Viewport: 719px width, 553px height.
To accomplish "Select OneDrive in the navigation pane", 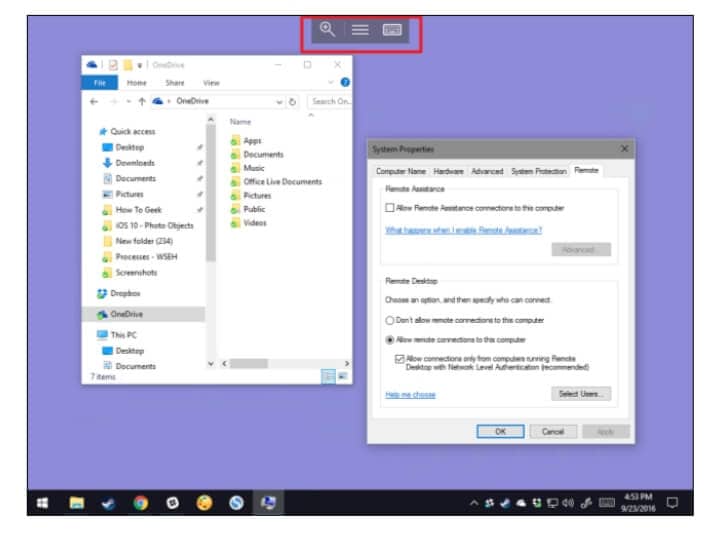I will click(x=143, y=314).
